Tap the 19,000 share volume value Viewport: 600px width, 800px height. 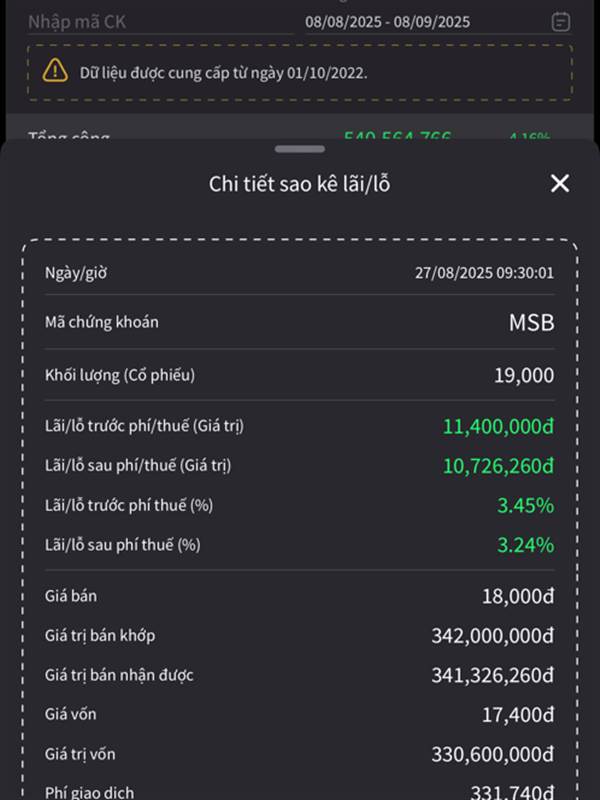coord(524,376)
